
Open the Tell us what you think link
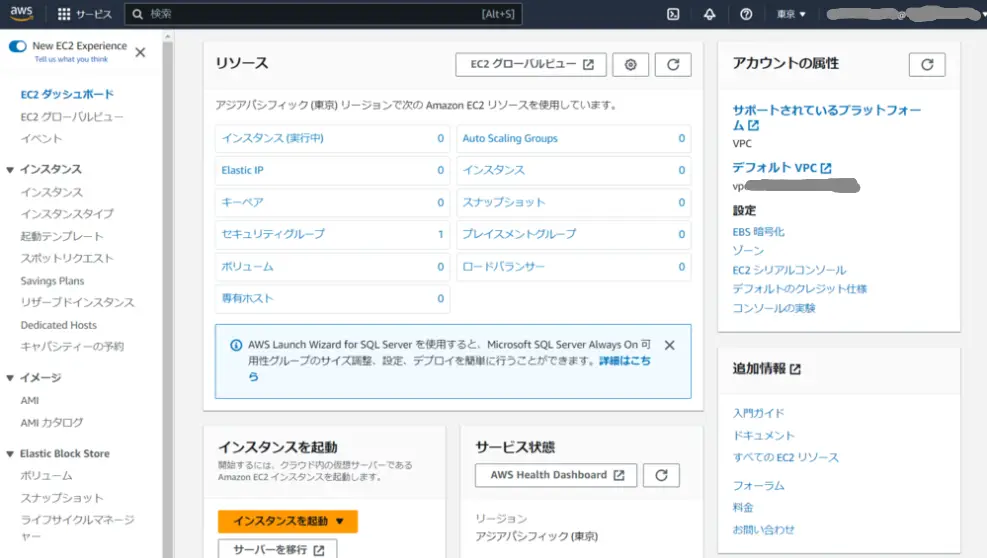tap(71, 59)
